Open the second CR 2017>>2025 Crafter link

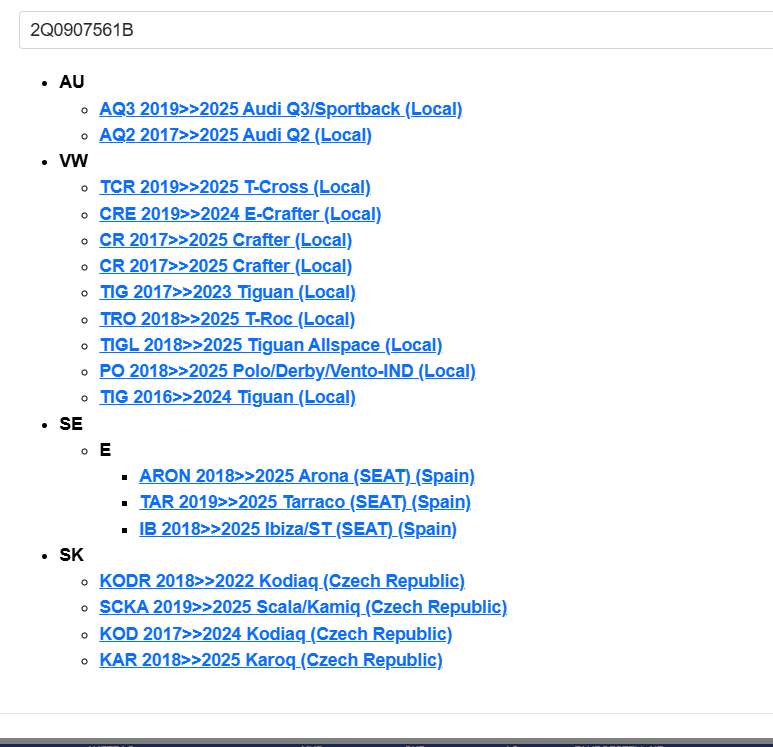point(225,266)
